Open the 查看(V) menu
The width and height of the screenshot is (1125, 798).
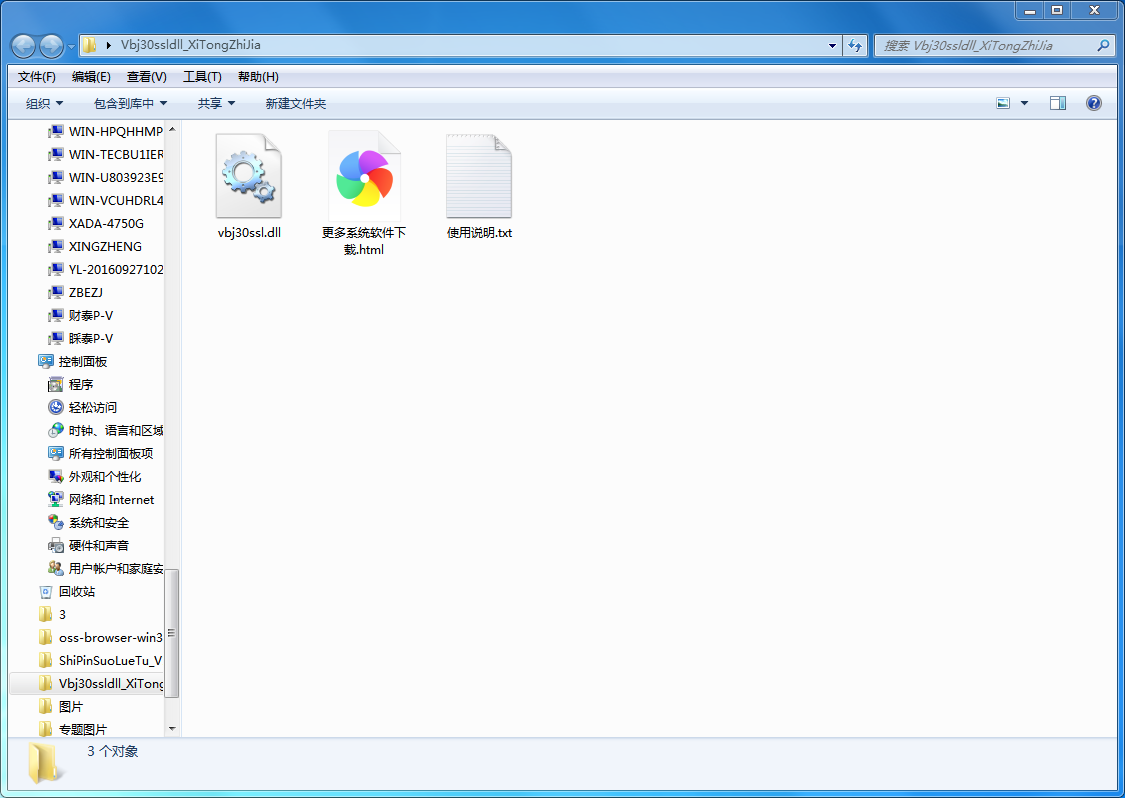[146, 77]
